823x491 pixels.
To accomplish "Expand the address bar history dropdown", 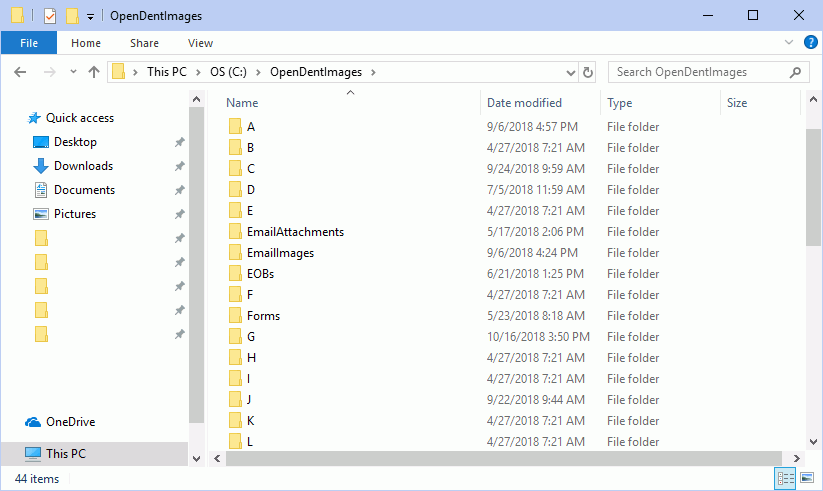I will coord(571,72).
